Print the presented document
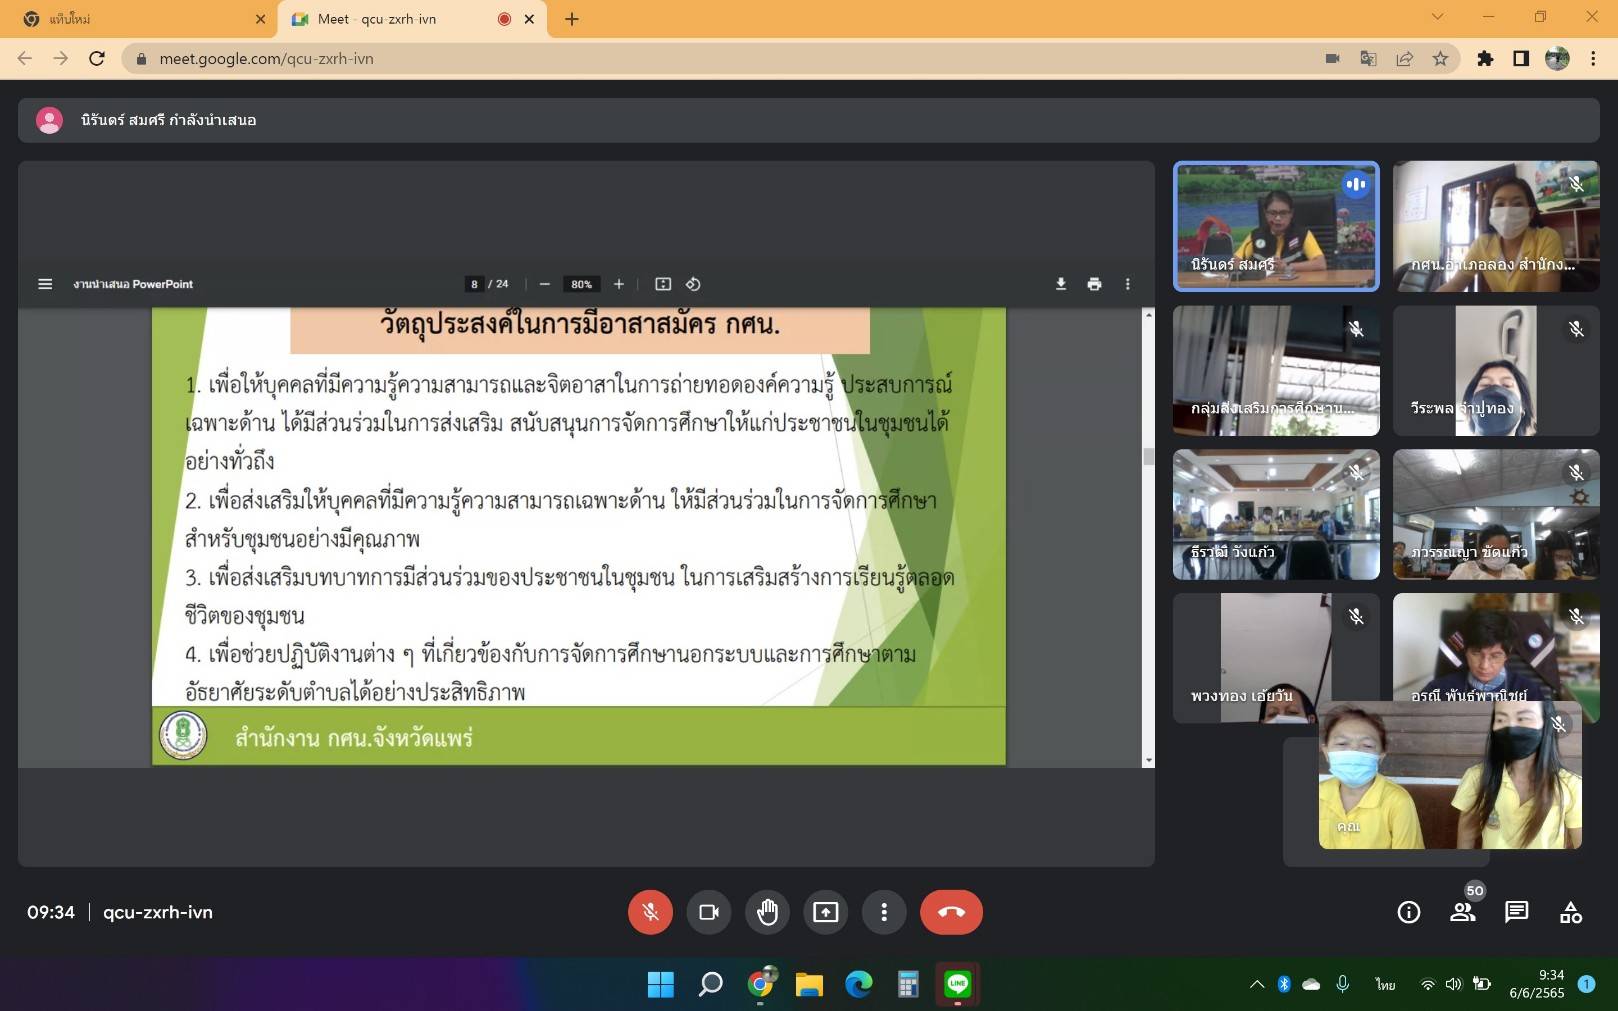 [1094, 284]
